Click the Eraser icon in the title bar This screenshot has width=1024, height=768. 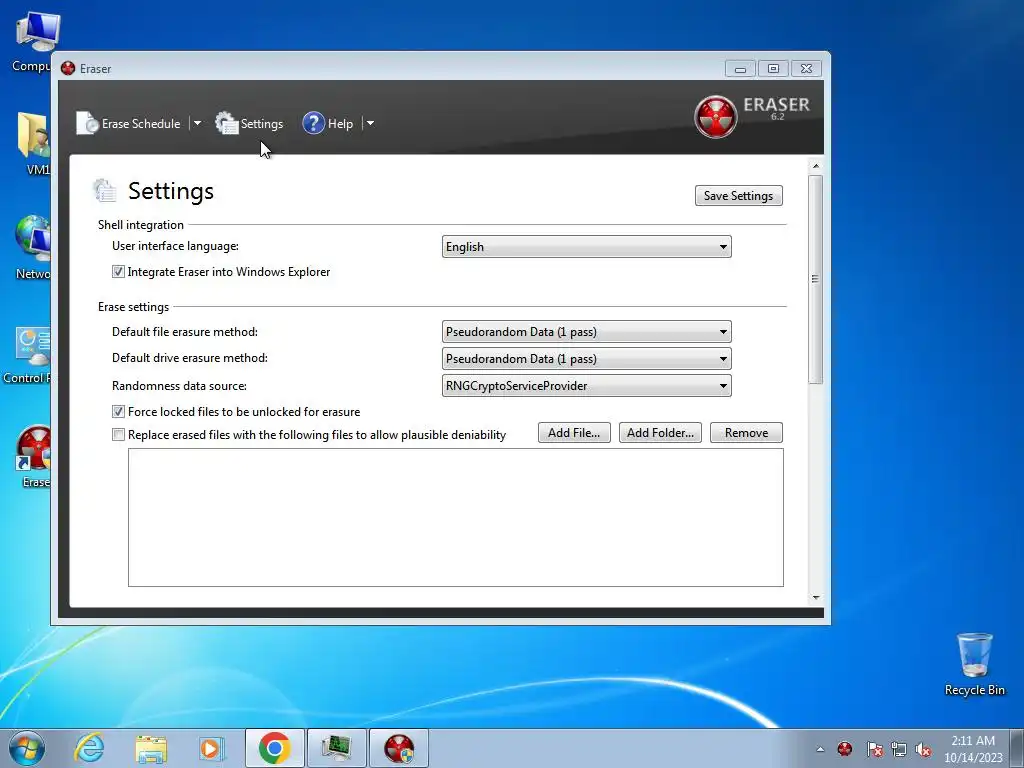[68, 69]
